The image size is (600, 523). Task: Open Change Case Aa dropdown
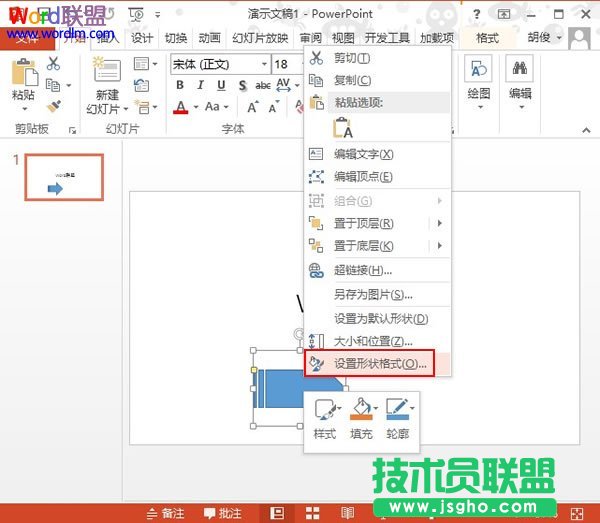click(217, 106)
